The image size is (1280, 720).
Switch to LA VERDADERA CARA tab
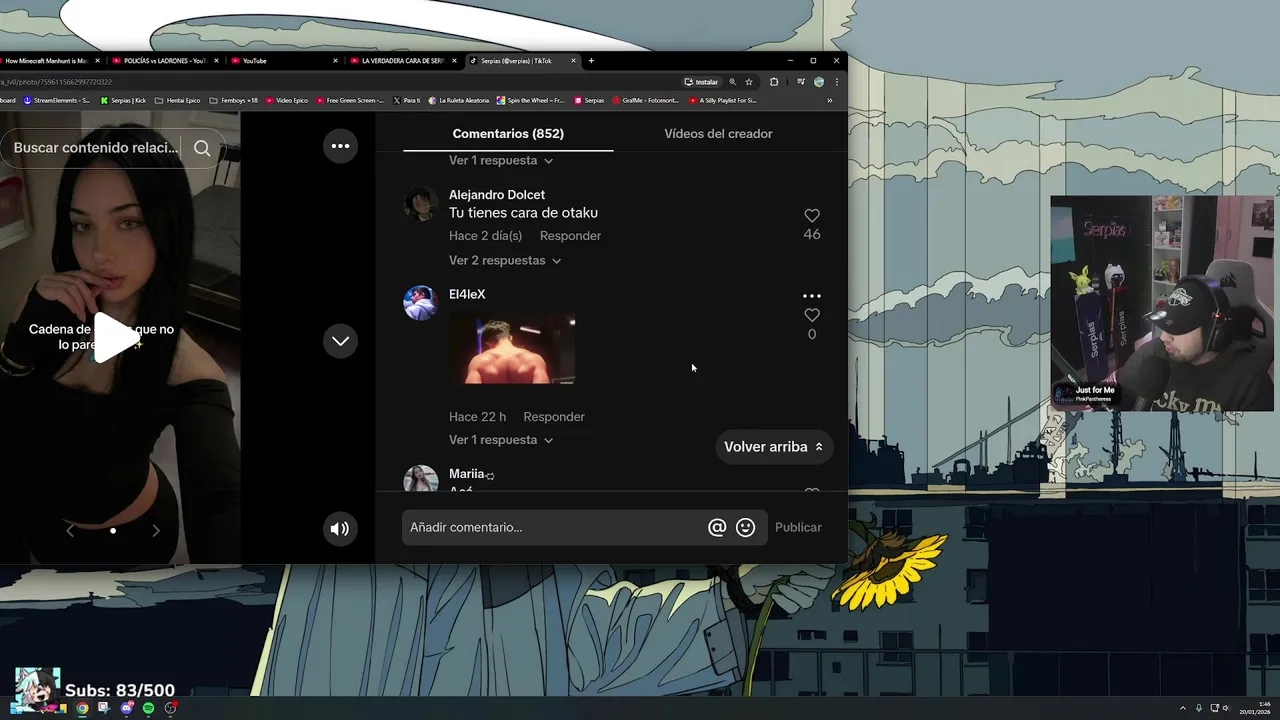point(402,61)
